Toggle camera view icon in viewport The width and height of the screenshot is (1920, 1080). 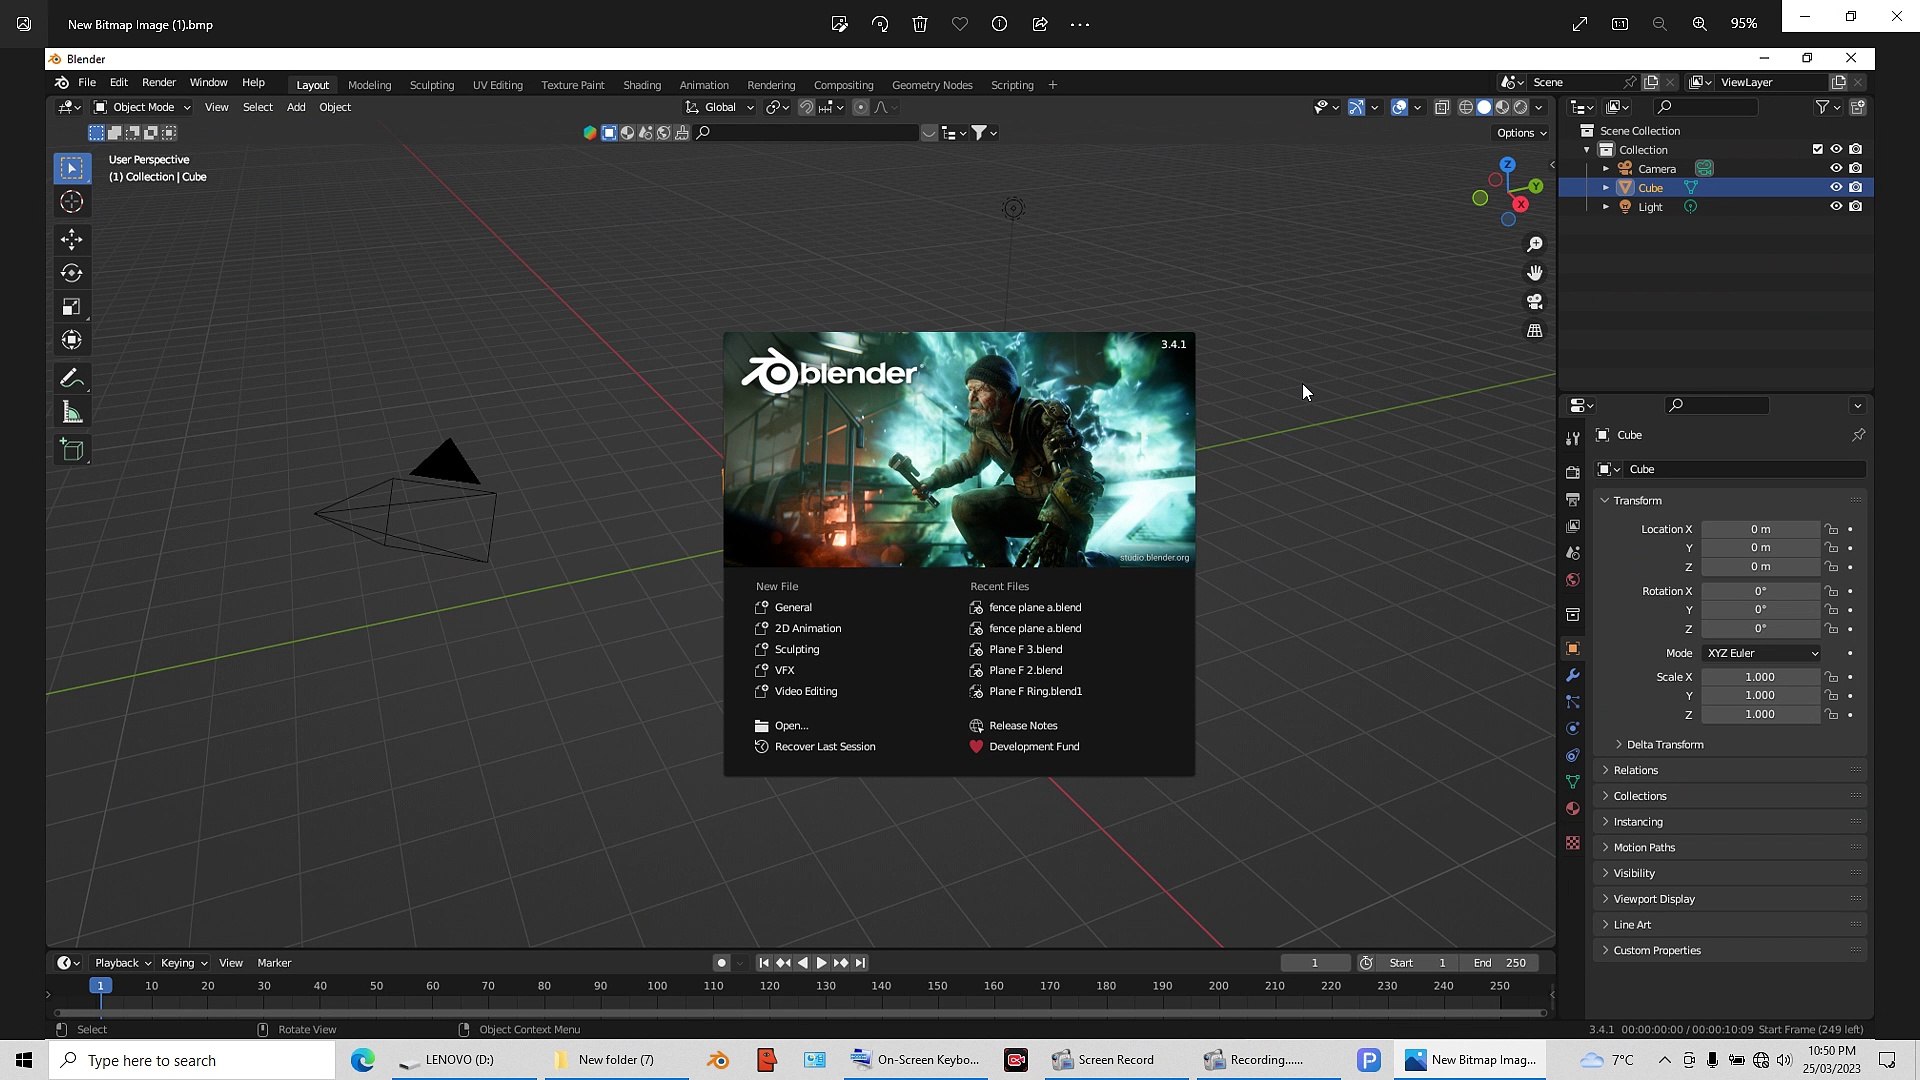[x=1534, y=301]
